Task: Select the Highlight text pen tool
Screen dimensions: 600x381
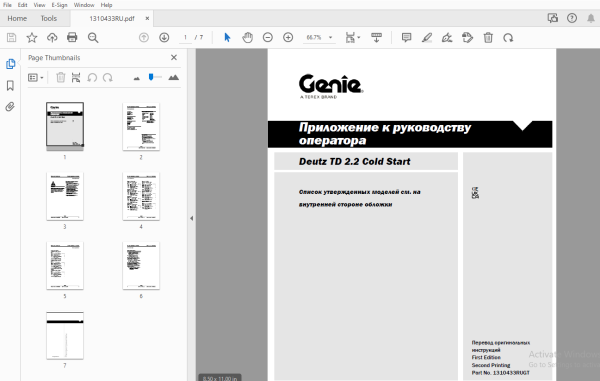Action: (x=427, y=37)
